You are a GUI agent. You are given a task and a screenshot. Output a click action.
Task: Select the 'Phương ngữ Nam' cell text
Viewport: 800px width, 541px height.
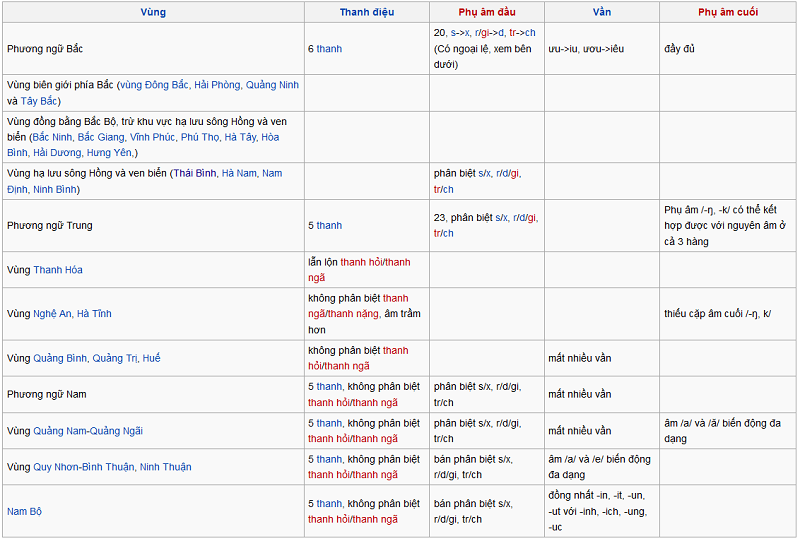46,395
